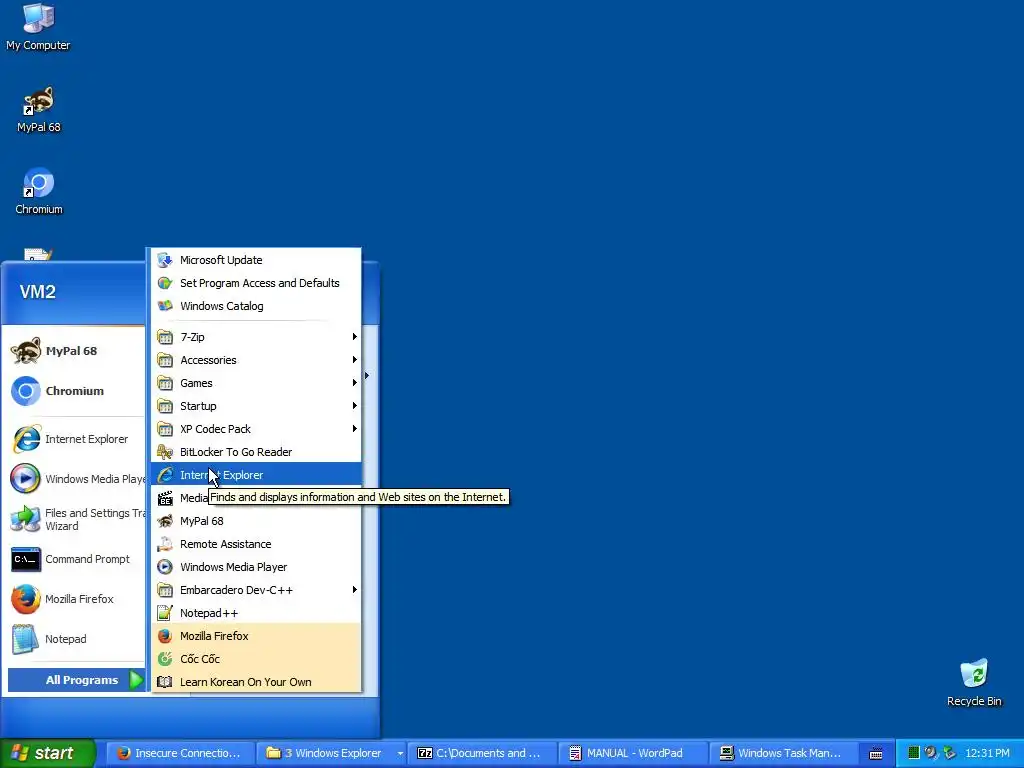Open Chromium desktop shortcut icon

pyautogui.click(x=39, y=191)
